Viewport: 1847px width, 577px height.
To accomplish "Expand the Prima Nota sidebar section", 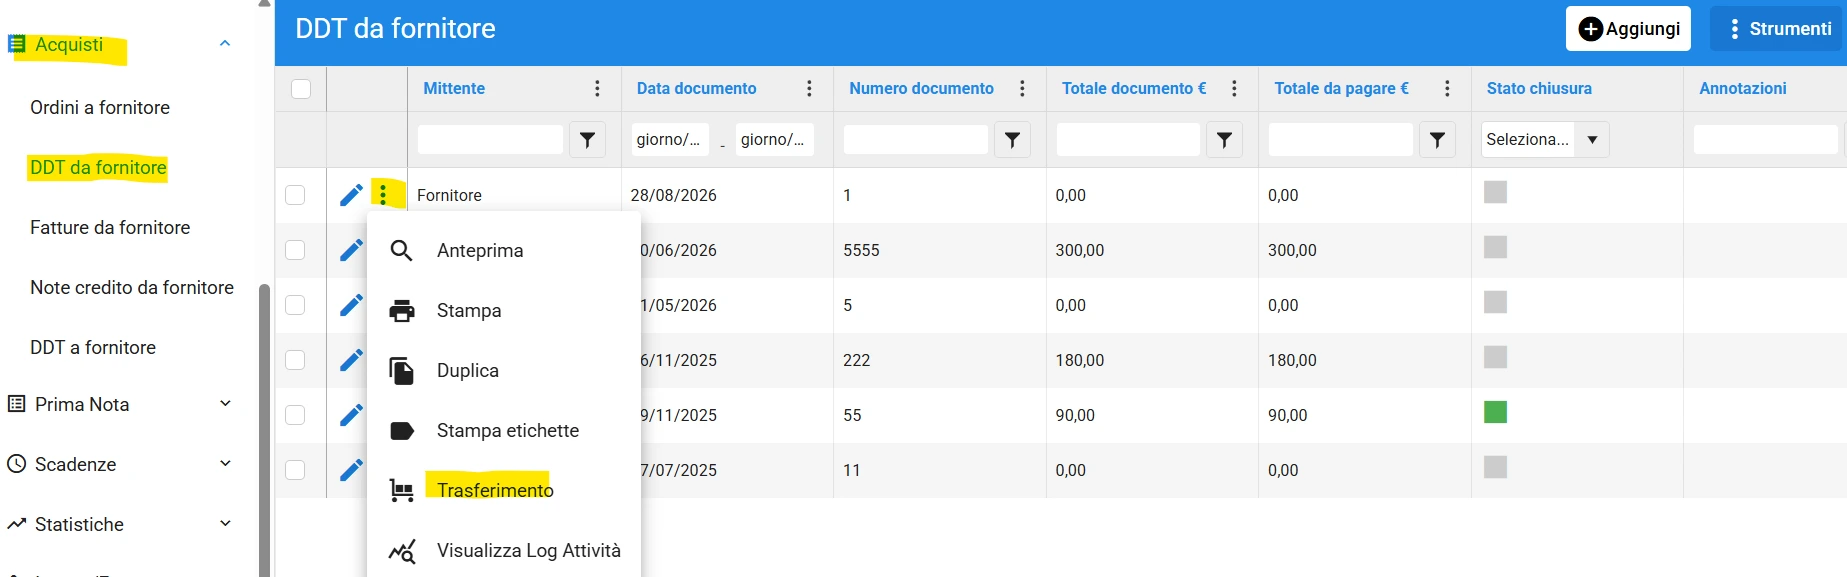I will (x=225, y=403).
